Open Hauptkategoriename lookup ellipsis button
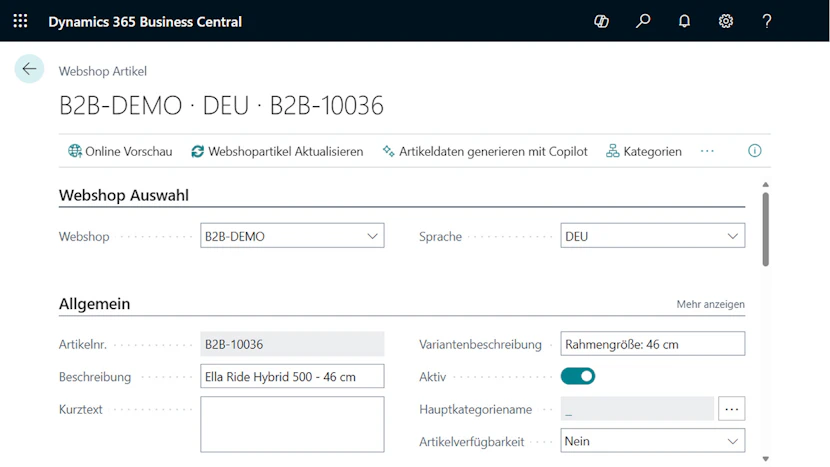 [732, 409]
